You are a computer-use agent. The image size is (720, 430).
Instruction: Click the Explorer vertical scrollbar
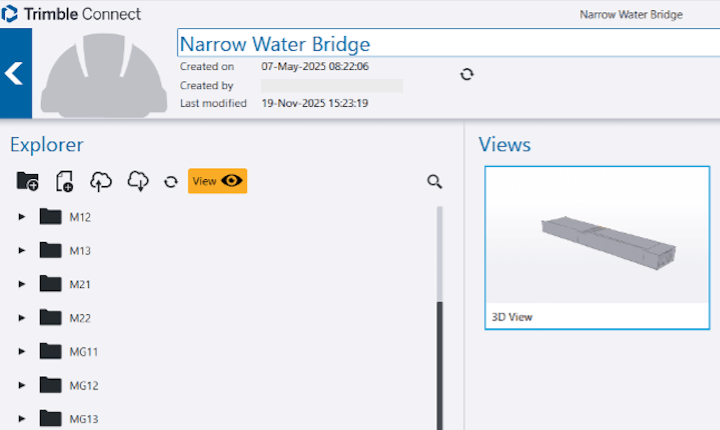tap(439, 360)
